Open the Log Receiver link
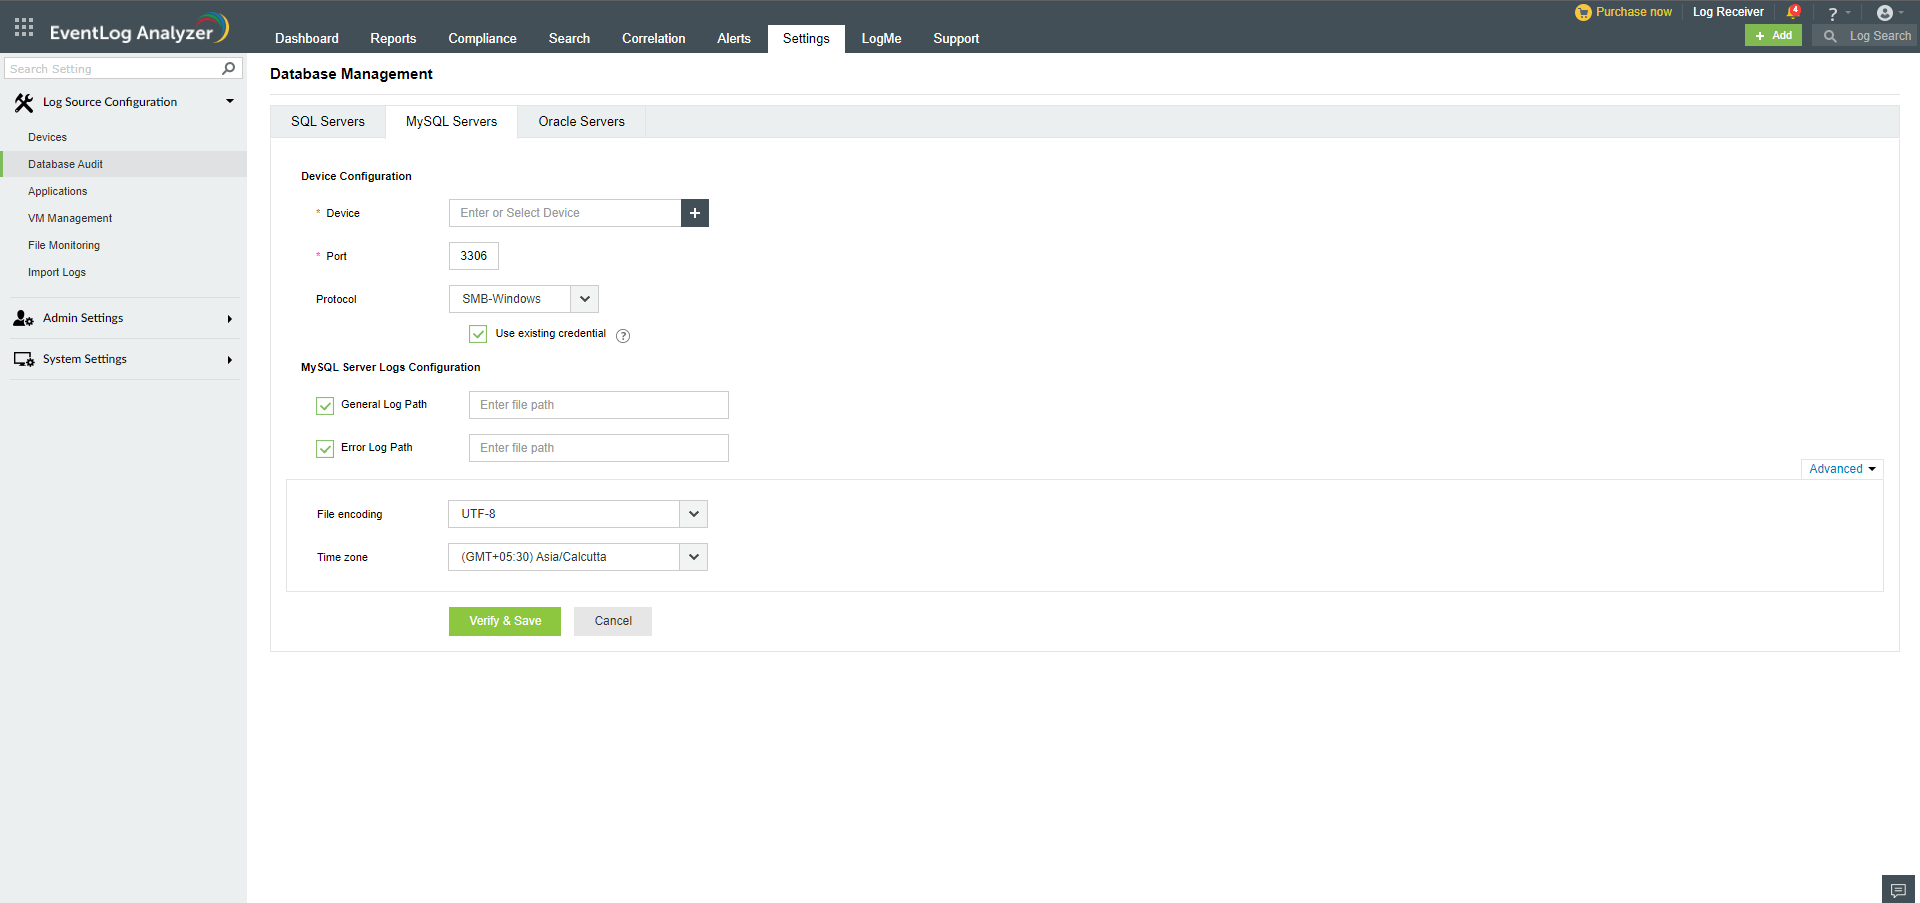 (1728, 12)
